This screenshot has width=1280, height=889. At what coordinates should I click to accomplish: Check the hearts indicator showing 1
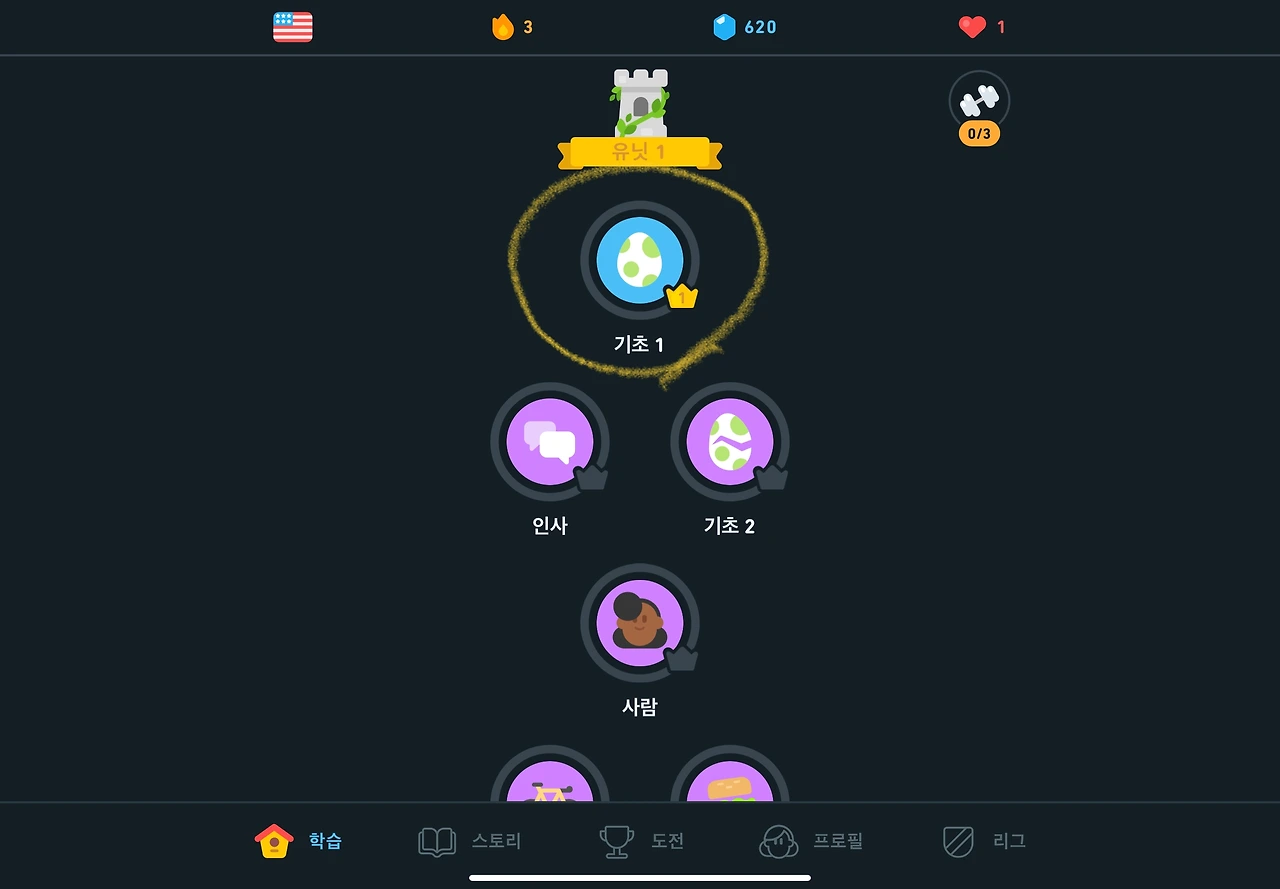pos(982,27)
